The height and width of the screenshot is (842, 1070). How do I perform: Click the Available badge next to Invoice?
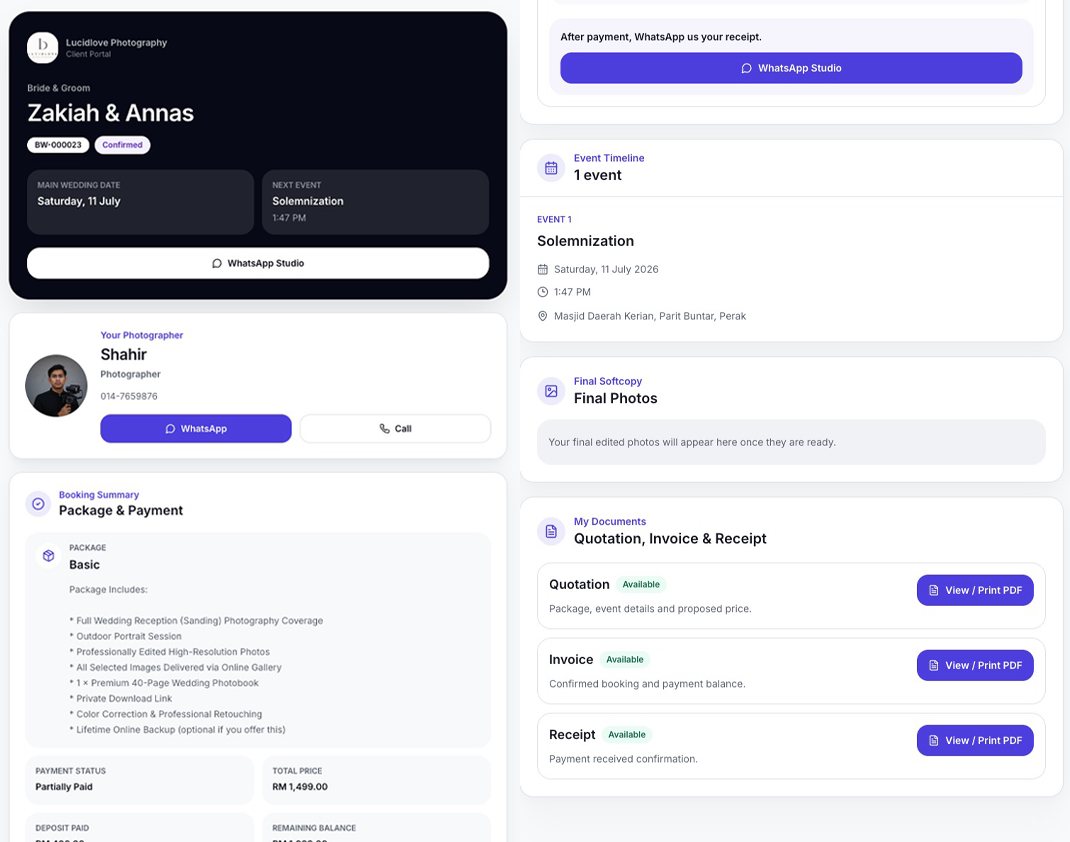click(625, 660)
